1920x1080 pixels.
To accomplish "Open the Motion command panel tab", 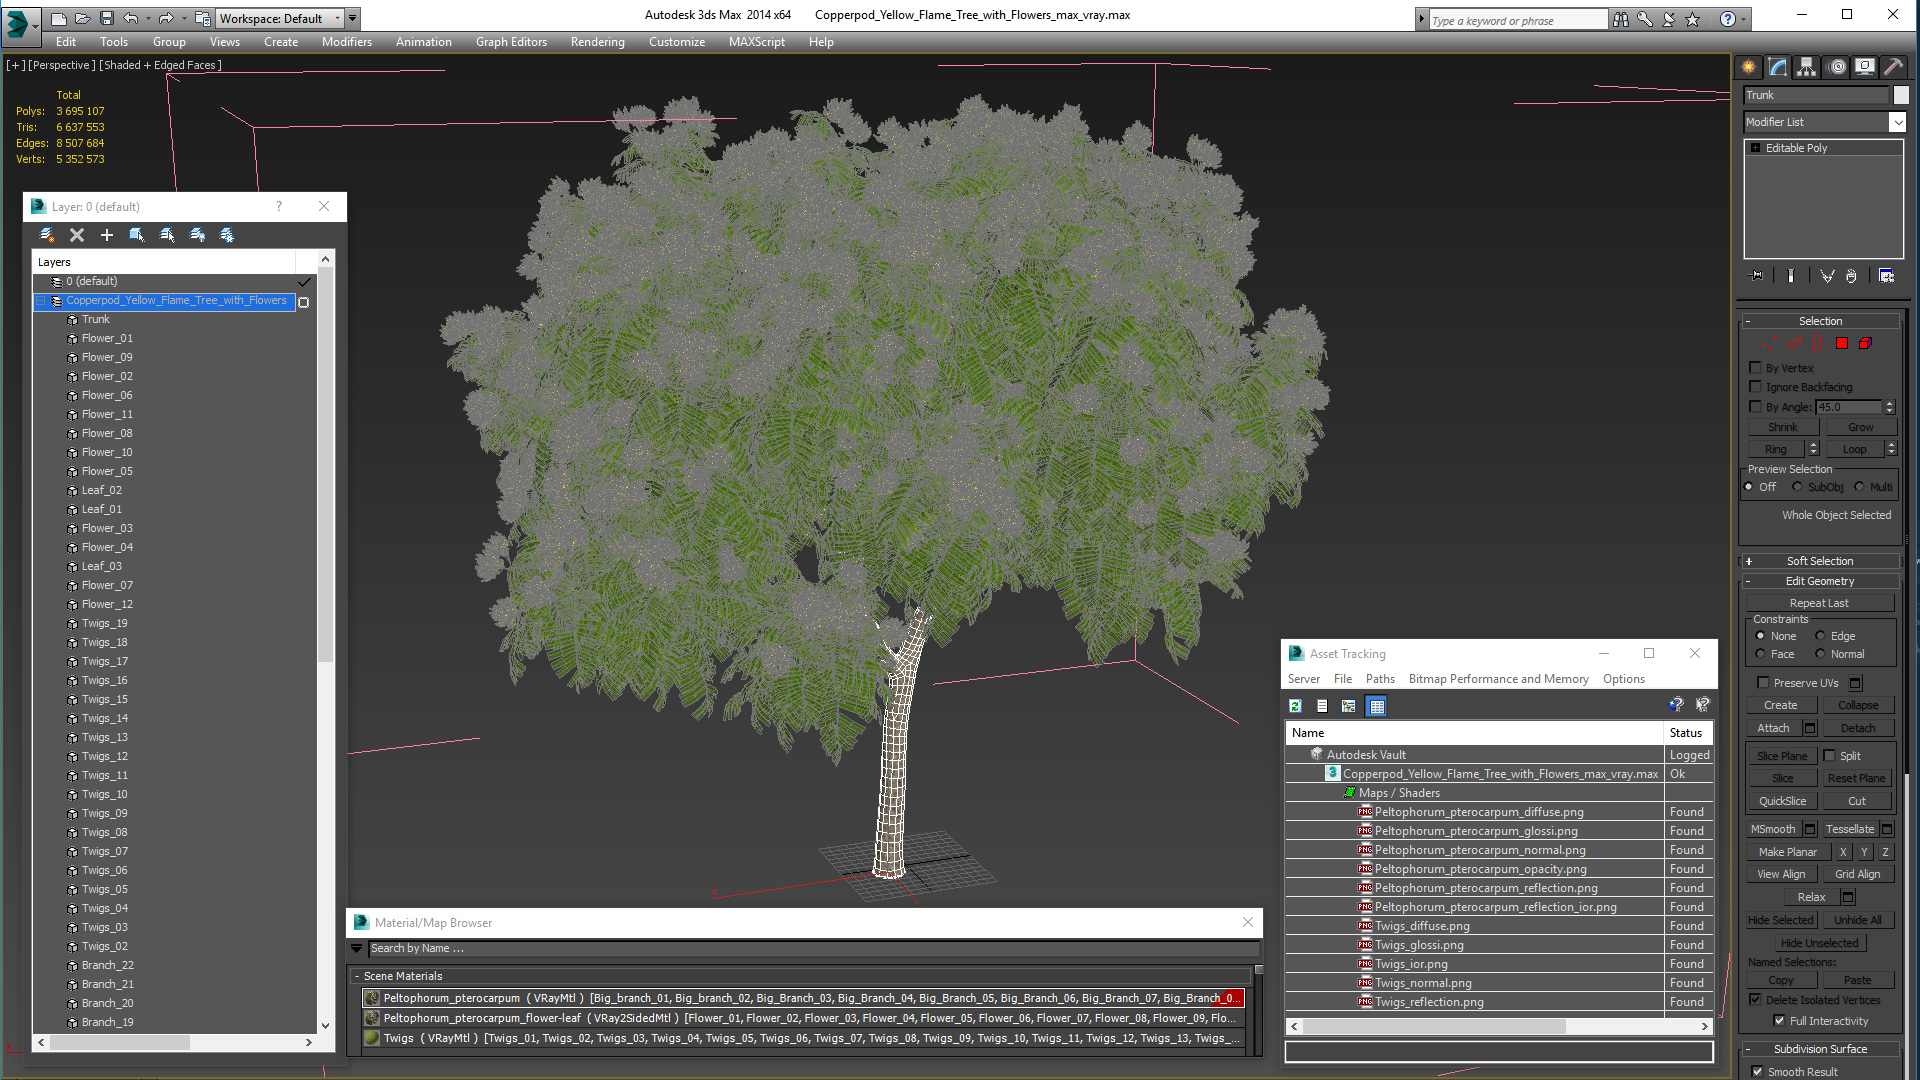I will (x=1837, y=67).
